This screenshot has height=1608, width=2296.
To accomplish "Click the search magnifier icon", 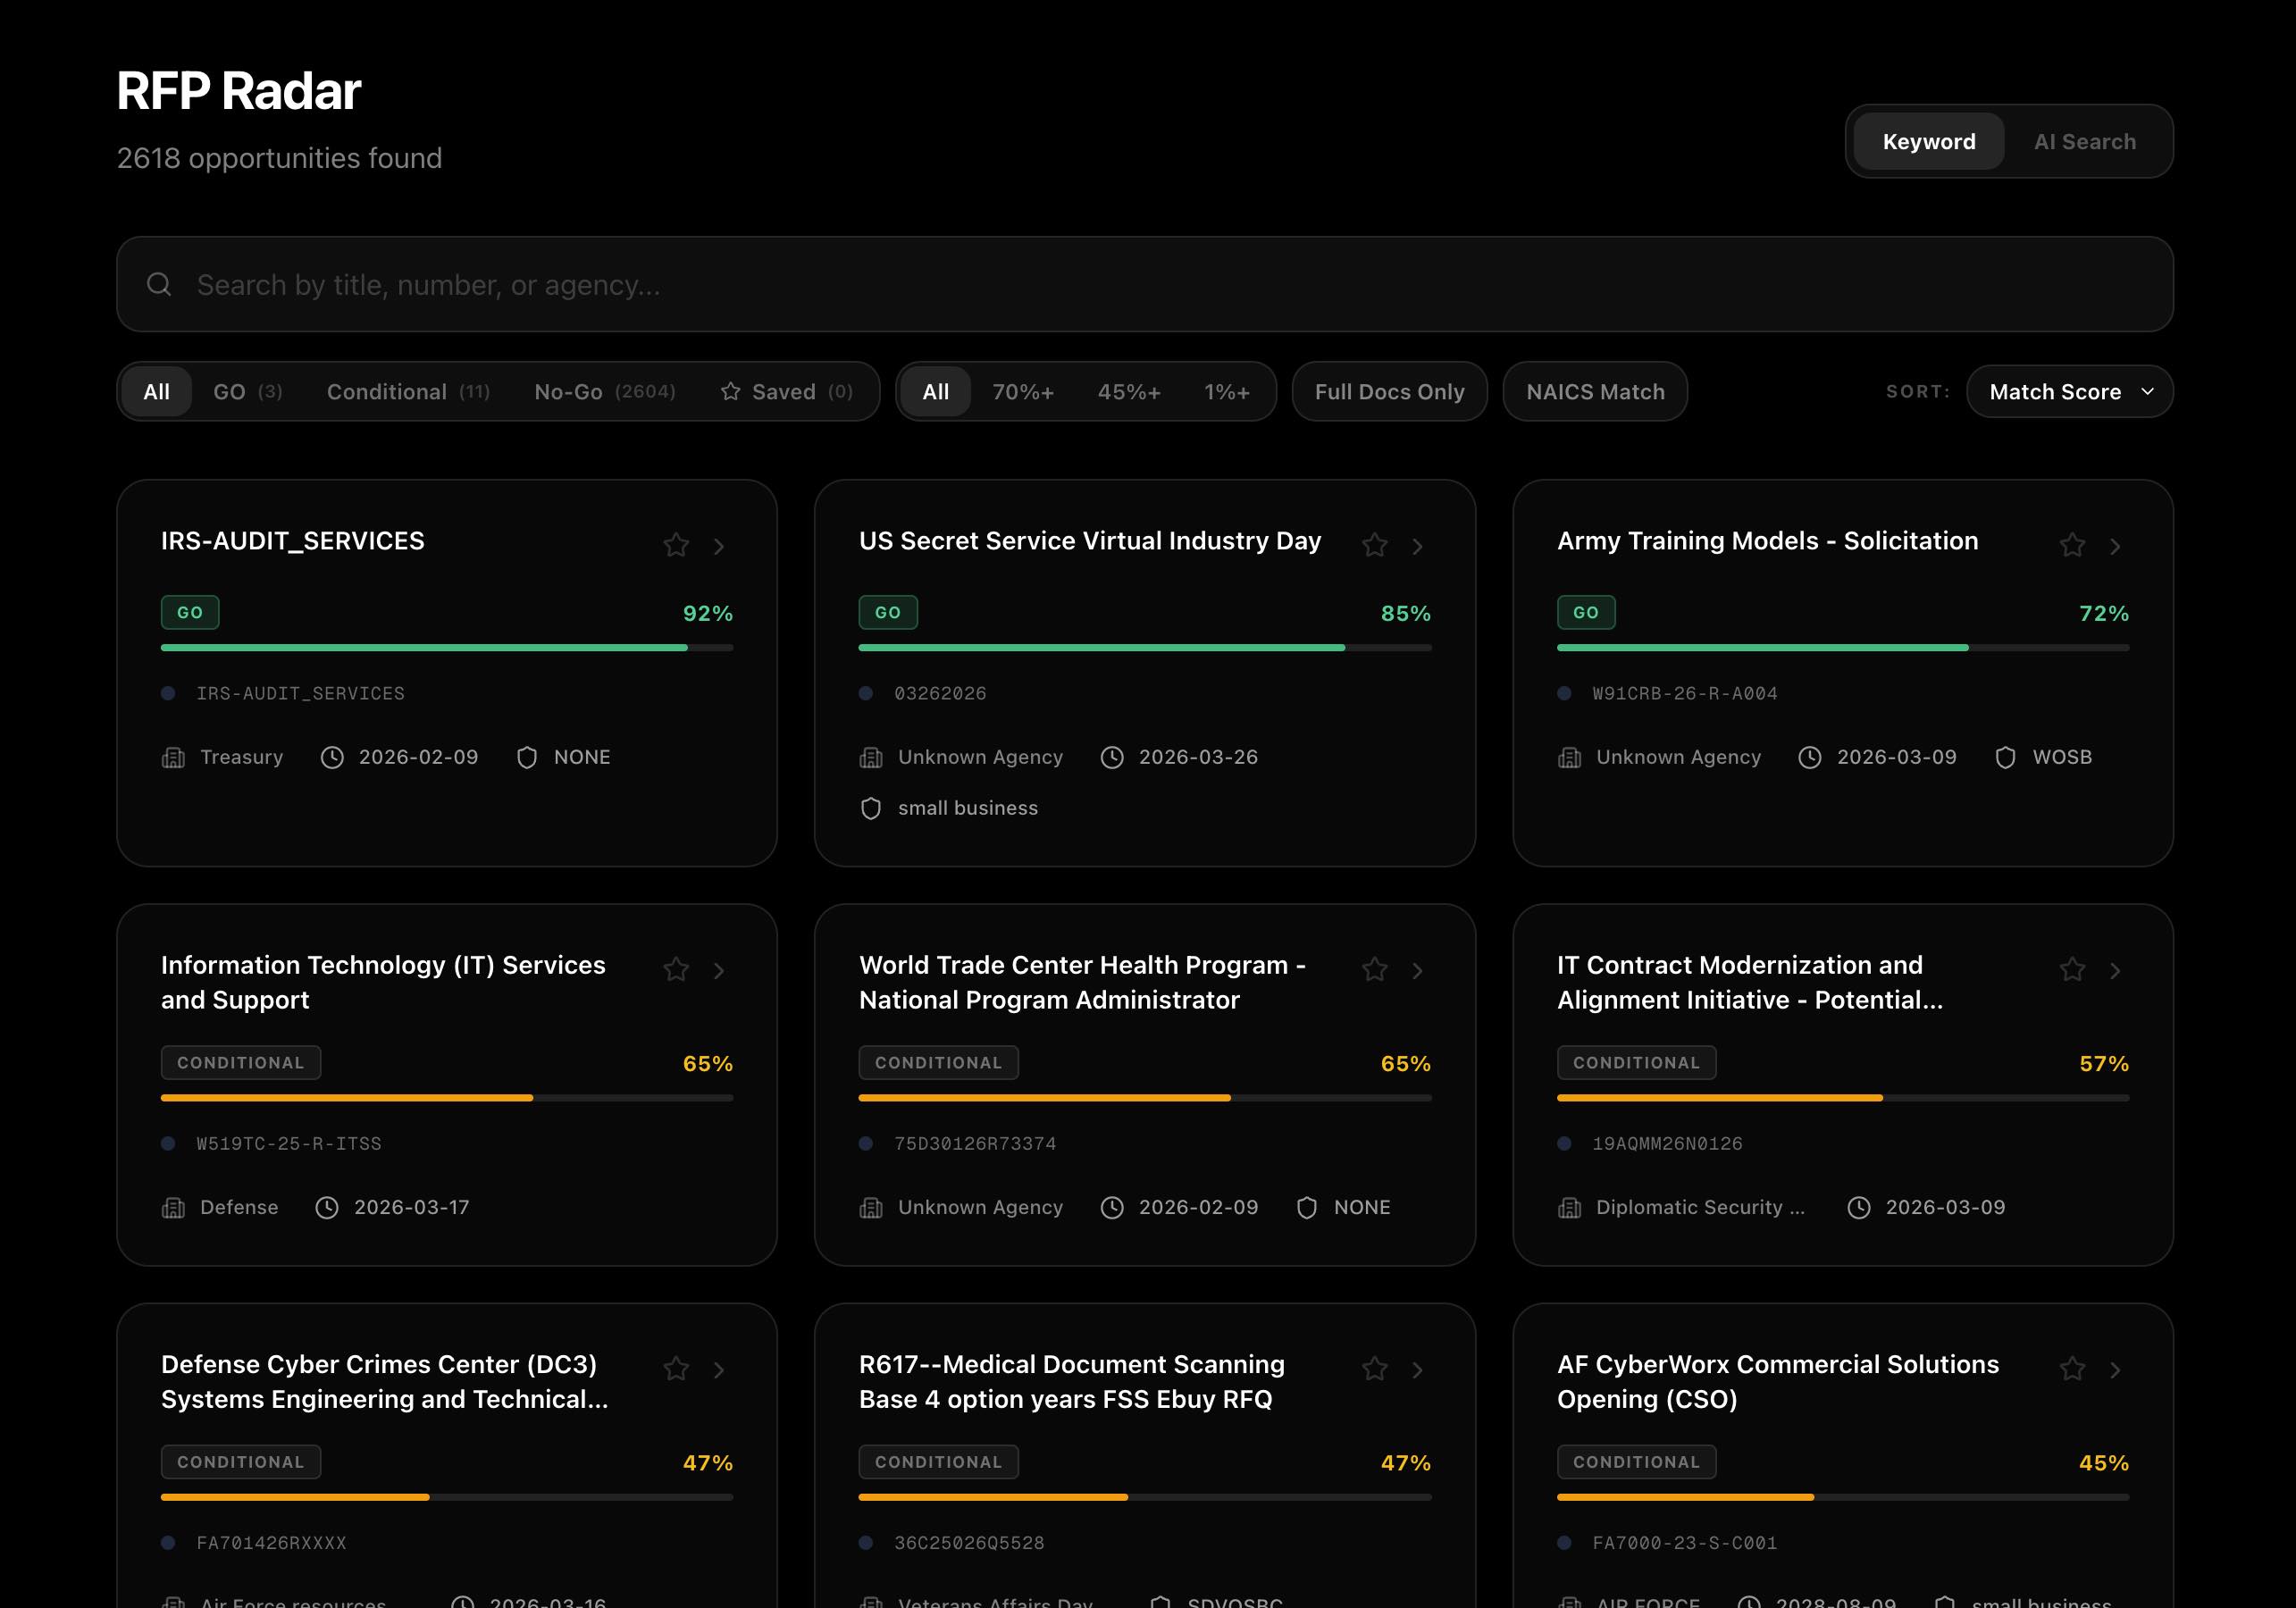I will pos(160,284).
